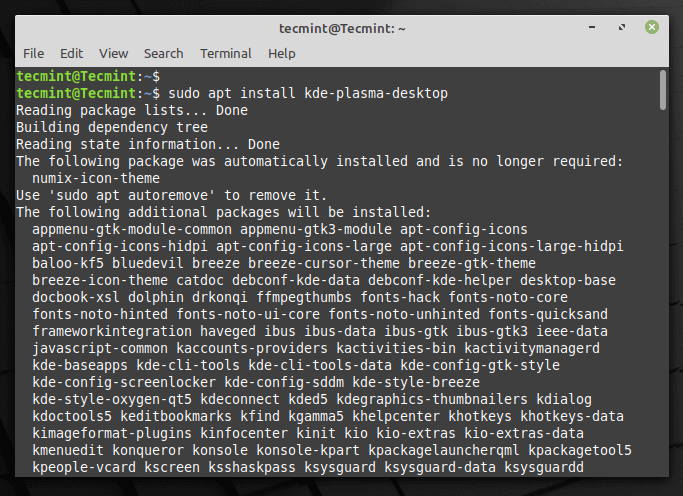Click the empty scrollbar track below the thumb
This screenshot has height=496, width=683.
click(x=663, y=300)
